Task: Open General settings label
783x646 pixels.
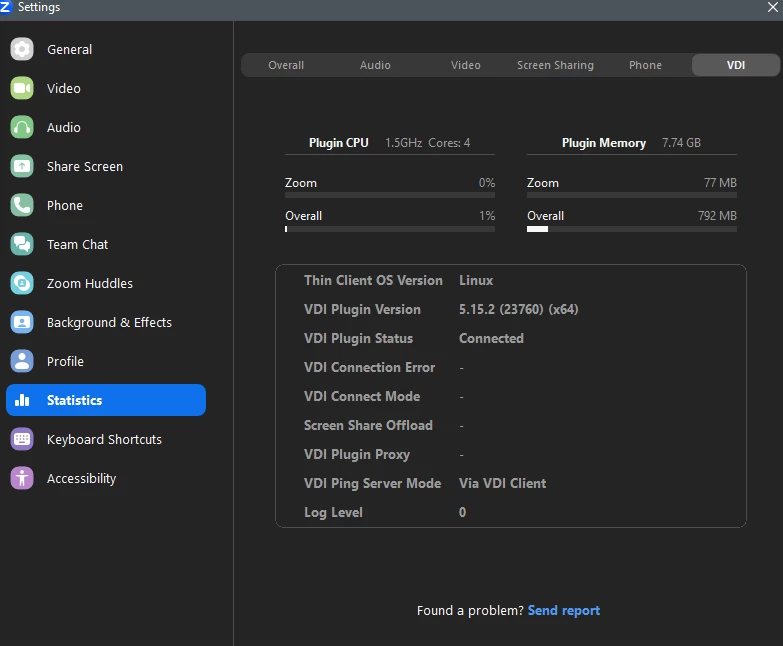Action: [x=69, y=49]
